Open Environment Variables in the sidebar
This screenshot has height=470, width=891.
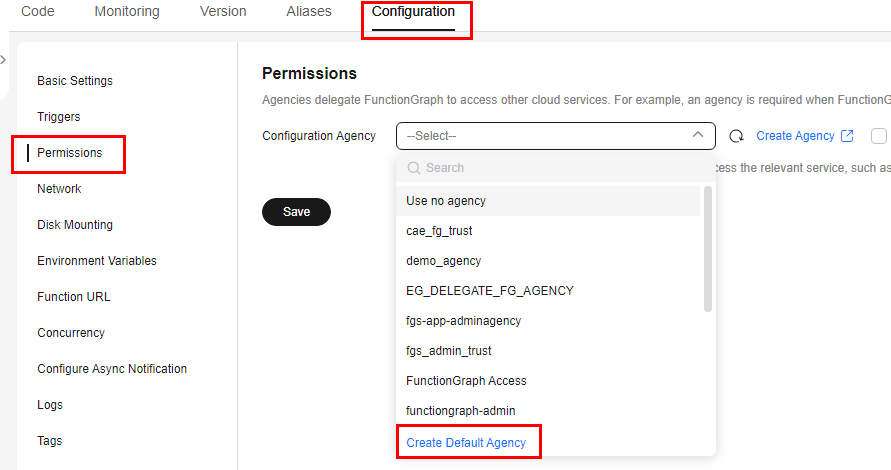click(x=97, y=261)
